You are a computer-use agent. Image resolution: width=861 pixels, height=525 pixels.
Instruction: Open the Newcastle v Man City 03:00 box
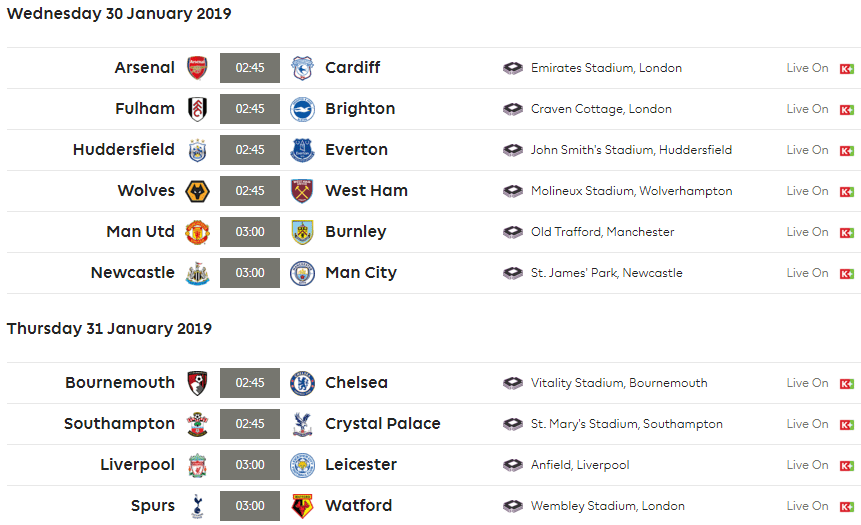250,273
